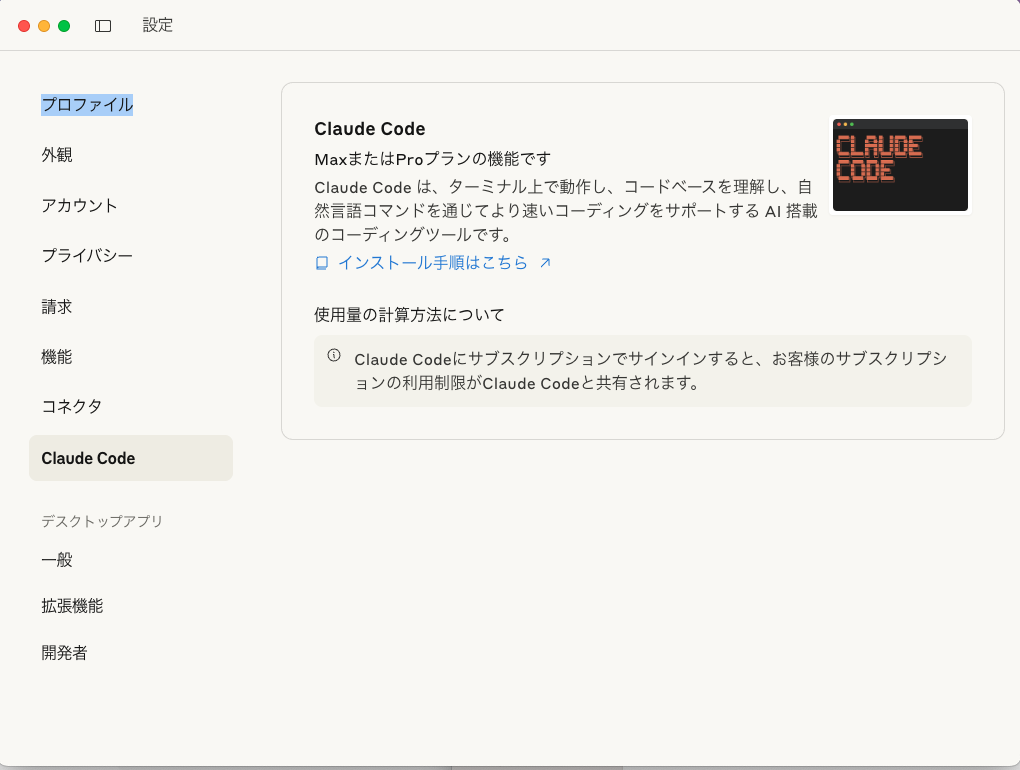
Task: Select Claude Code sidebar item
Action: [131, 458]
